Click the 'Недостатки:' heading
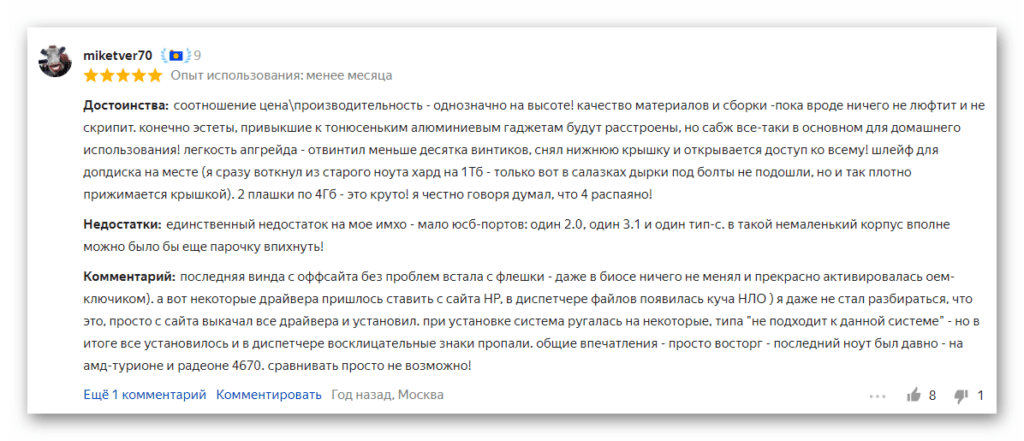The image size is (1024, 441). coord(123,224)
